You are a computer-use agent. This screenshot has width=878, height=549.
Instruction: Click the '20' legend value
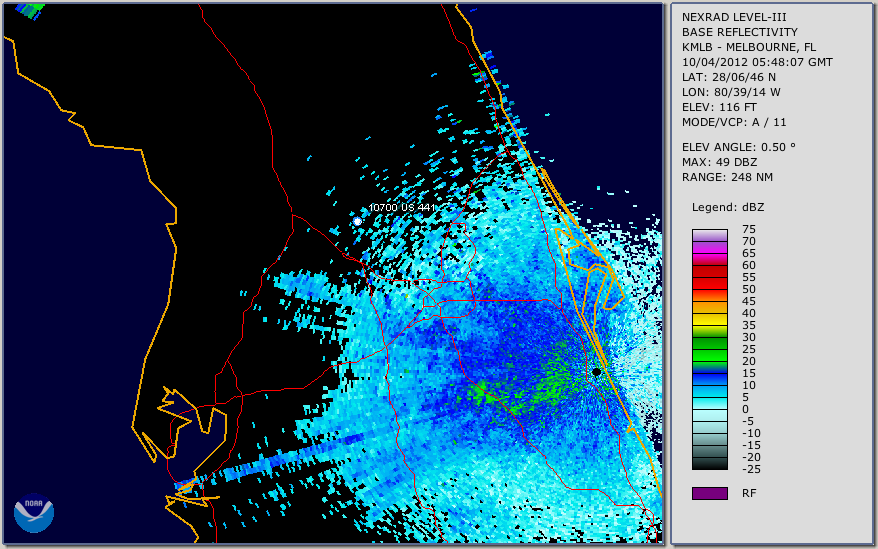pos(749,361)
